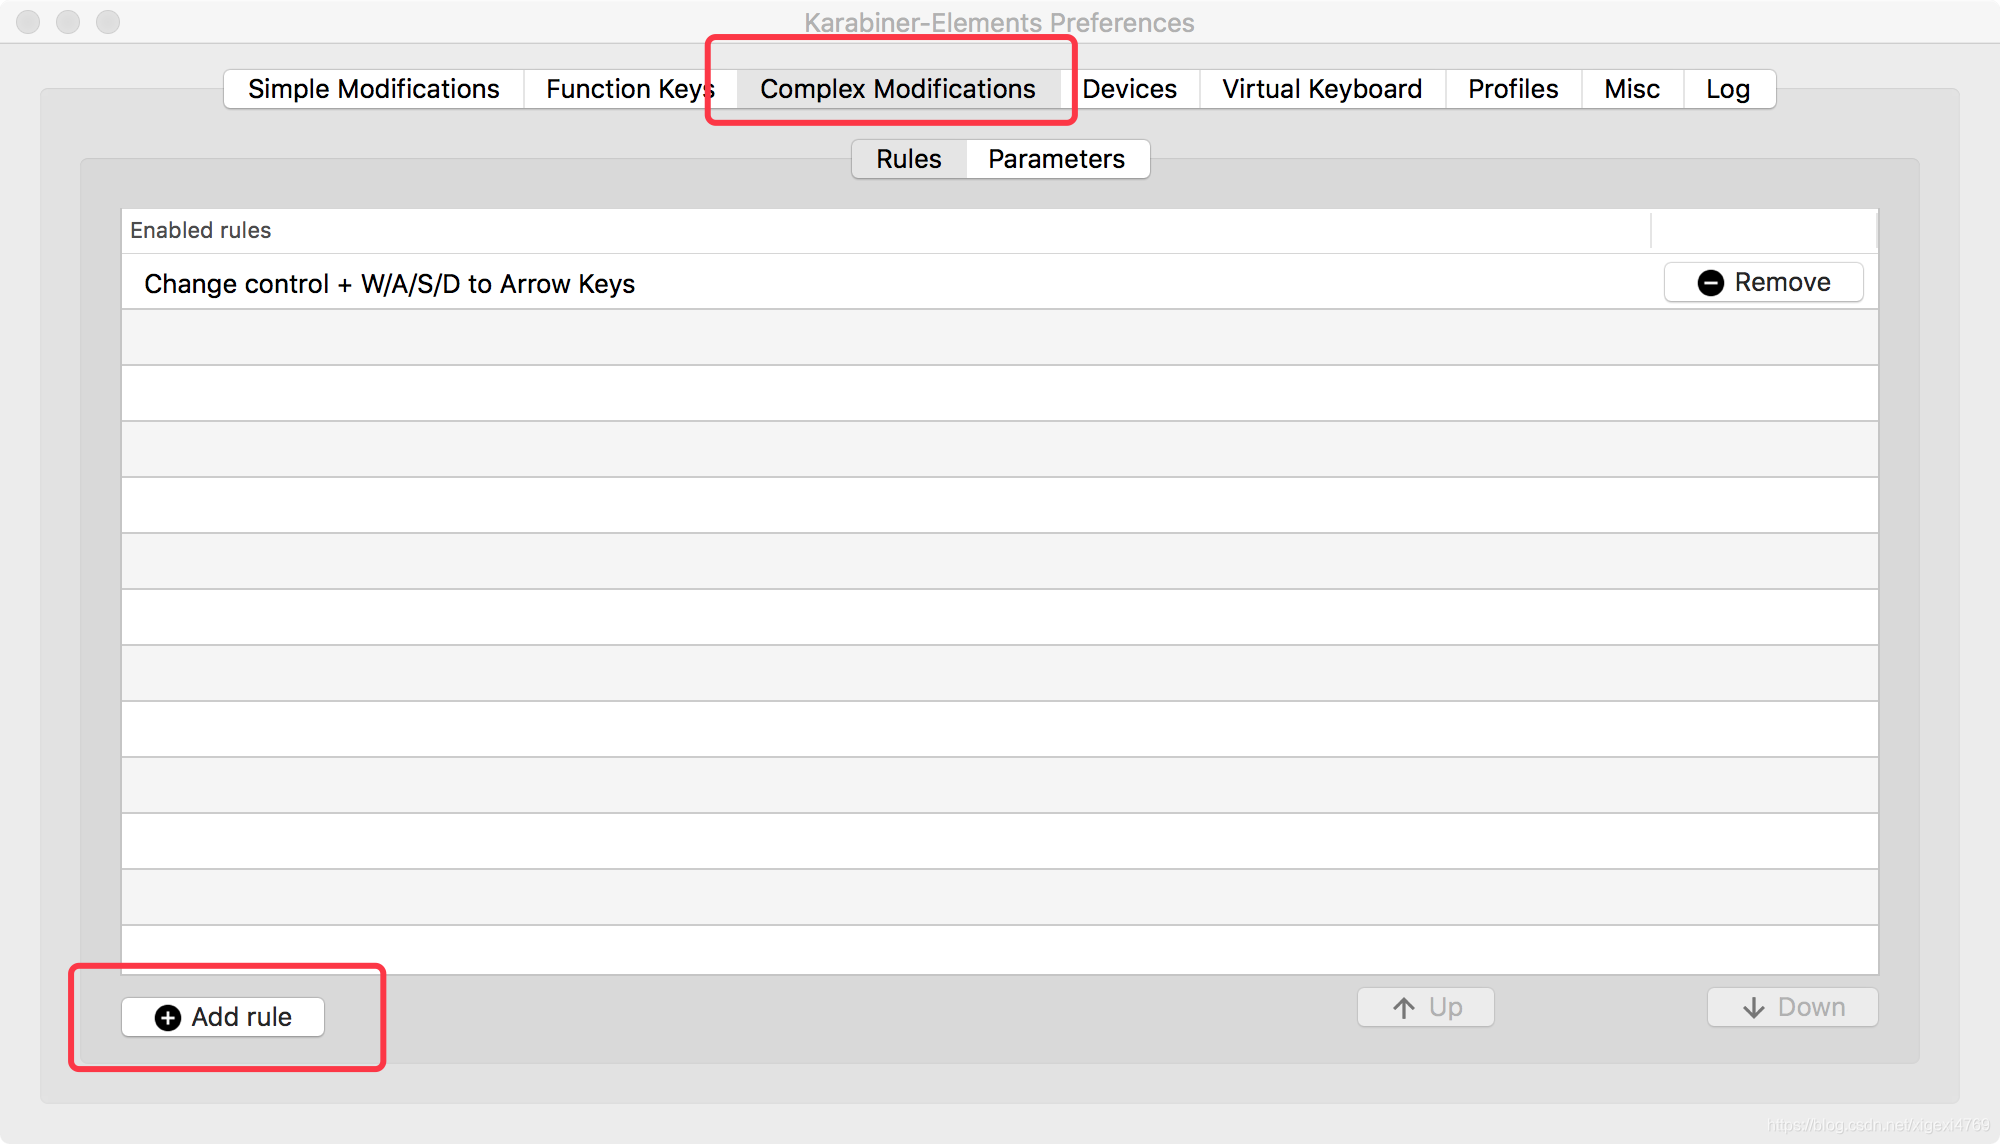Open the Simple Modifications tab
Viewport: 2000px width, 1144px height.
tap(373, 89)
